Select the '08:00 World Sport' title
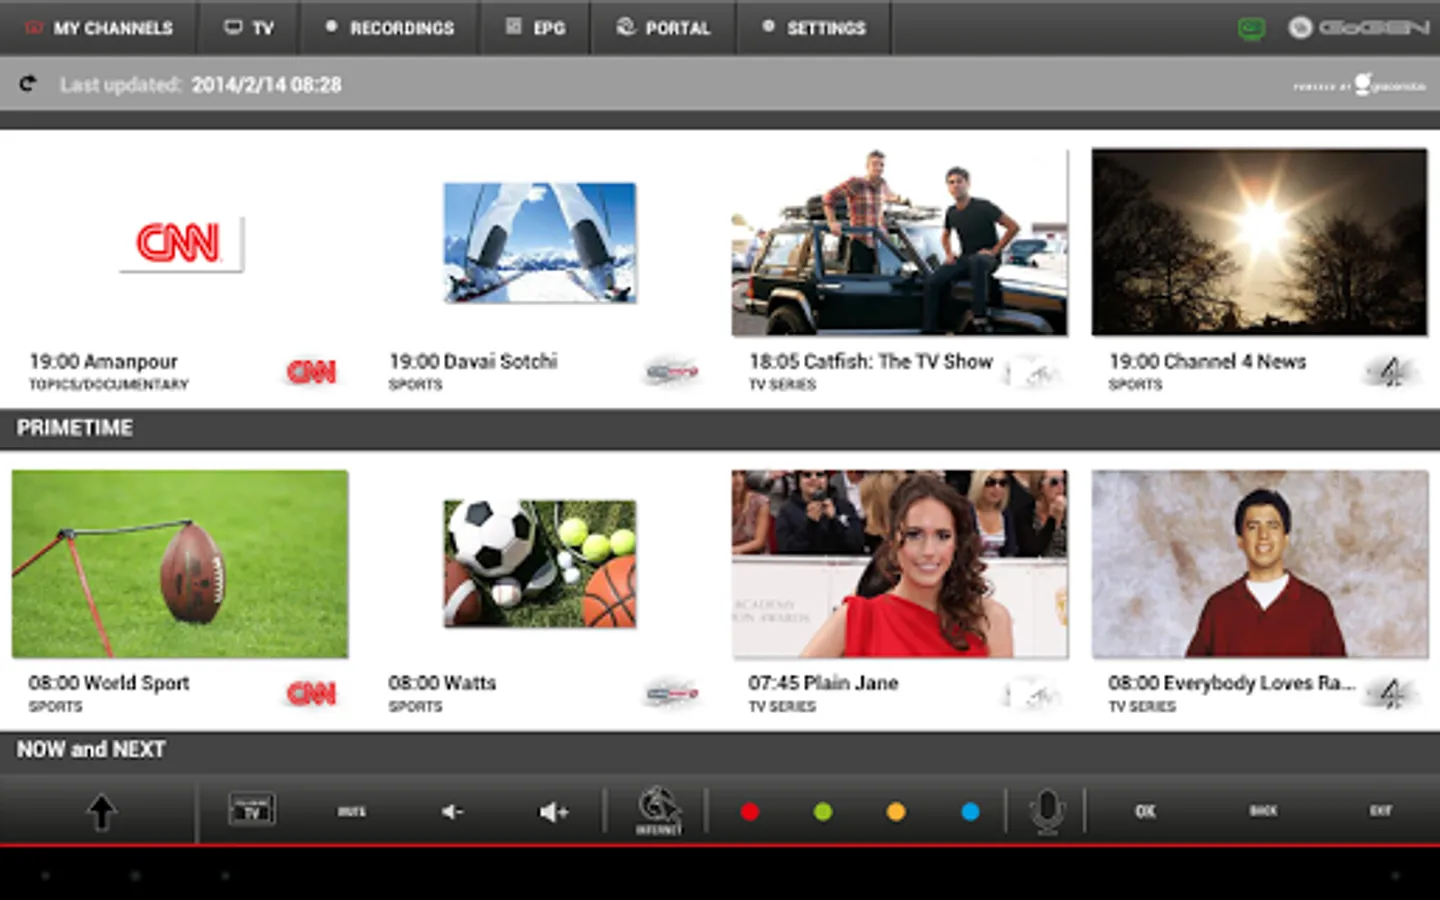Viewport: 1440px width, 900px height. click(108, 683)
